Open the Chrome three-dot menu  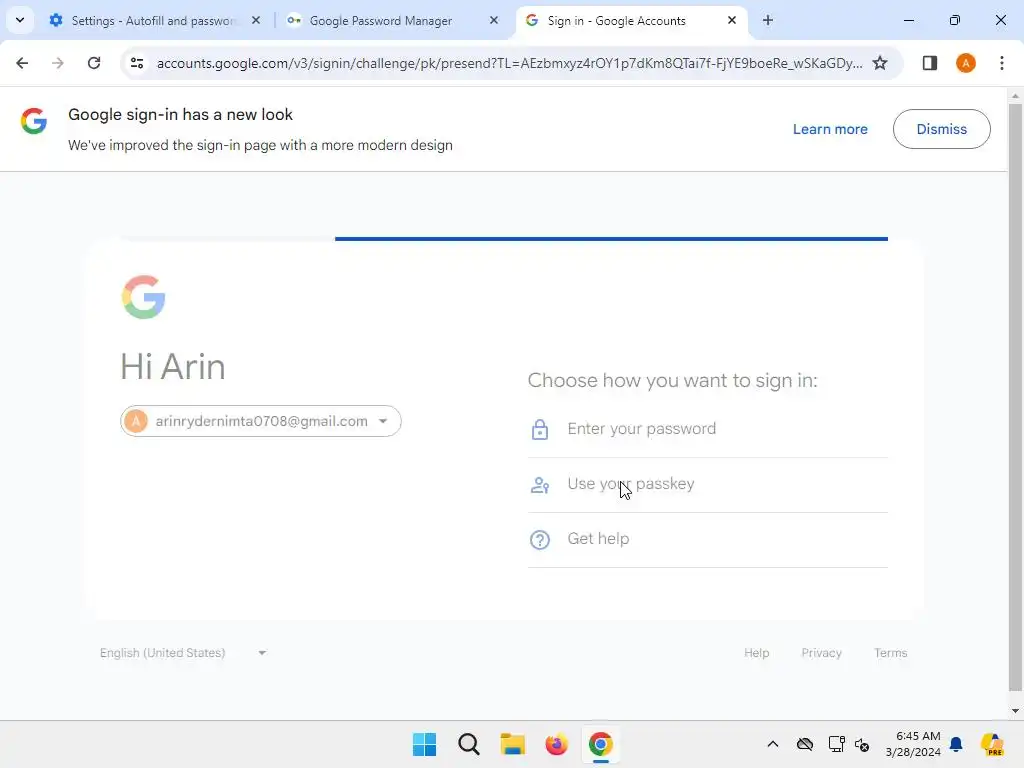pyautogui.click(x=1001, y=63)
